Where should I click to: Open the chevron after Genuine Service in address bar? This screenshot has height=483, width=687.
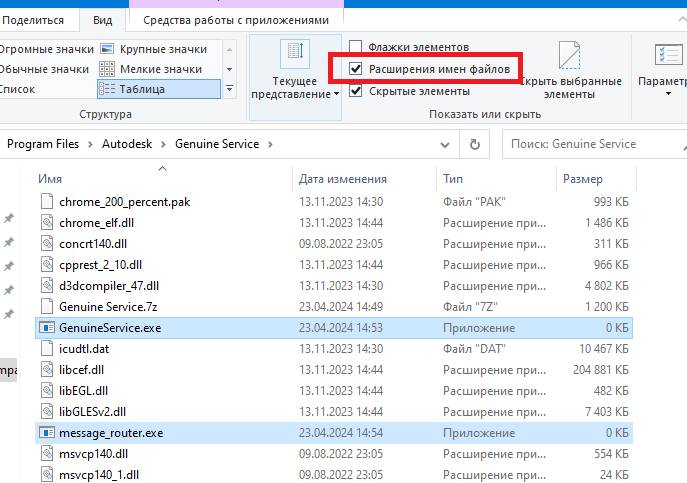(x=269, y=144)
